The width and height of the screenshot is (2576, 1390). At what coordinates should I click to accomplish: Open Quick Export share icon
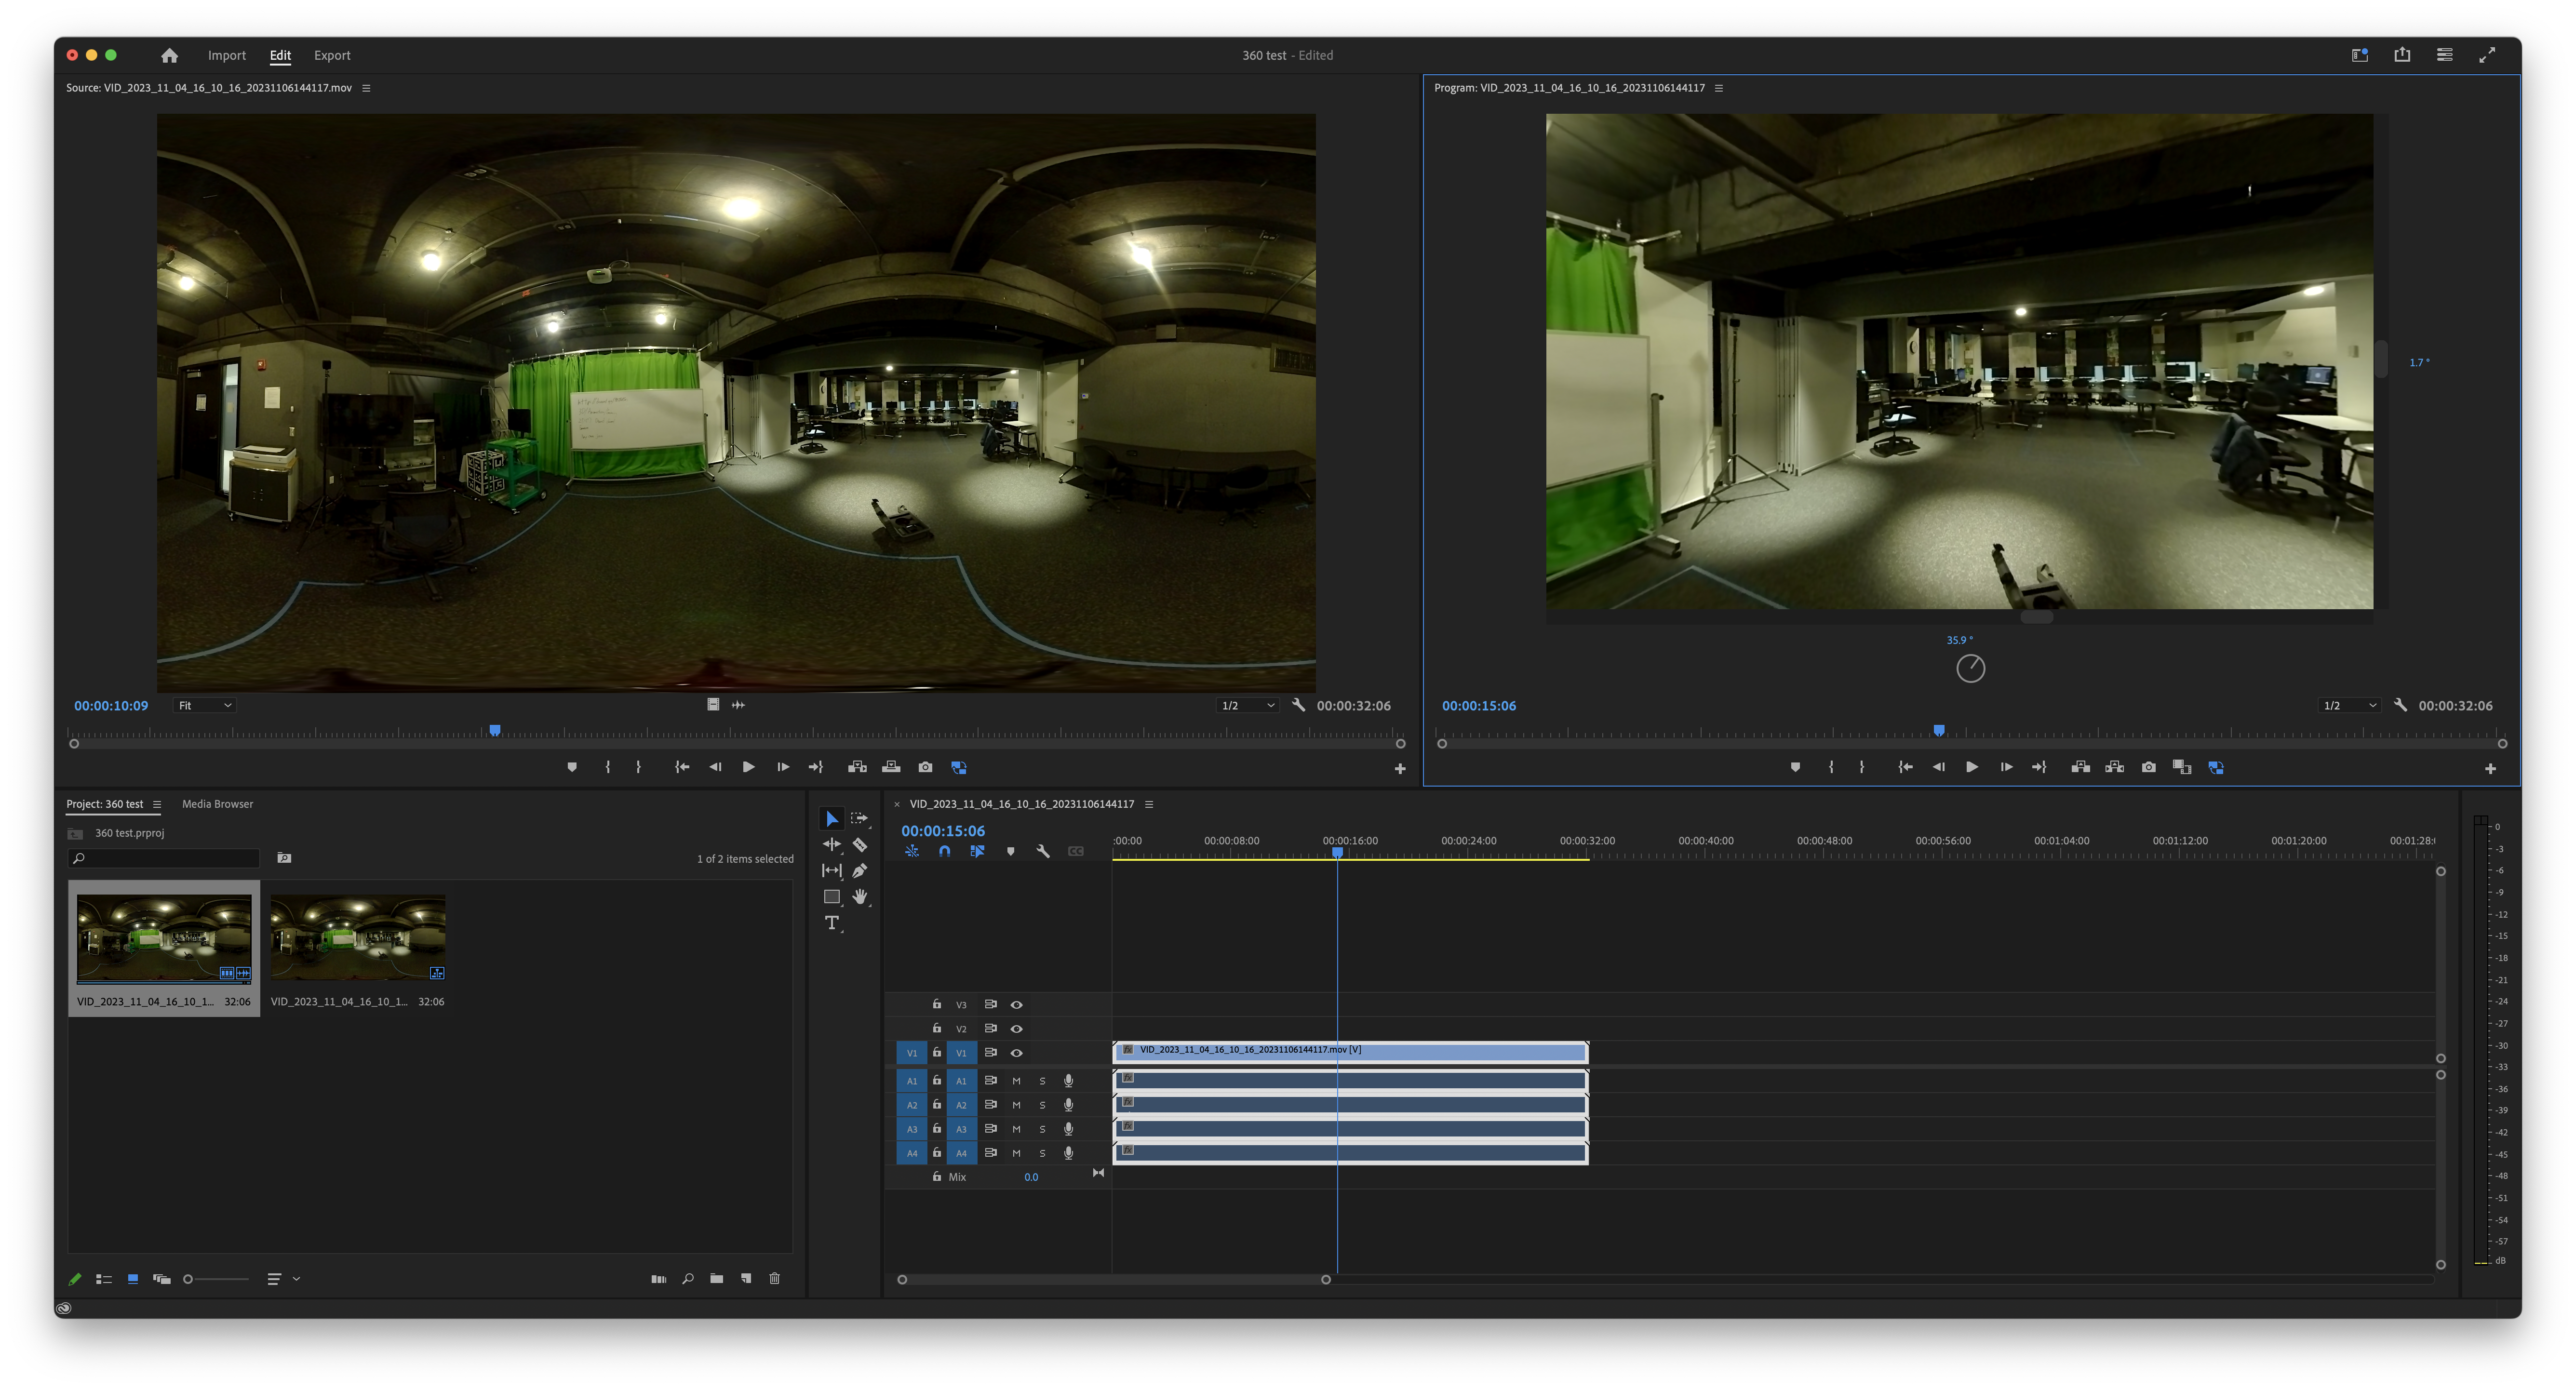[x=2402, y=56]
